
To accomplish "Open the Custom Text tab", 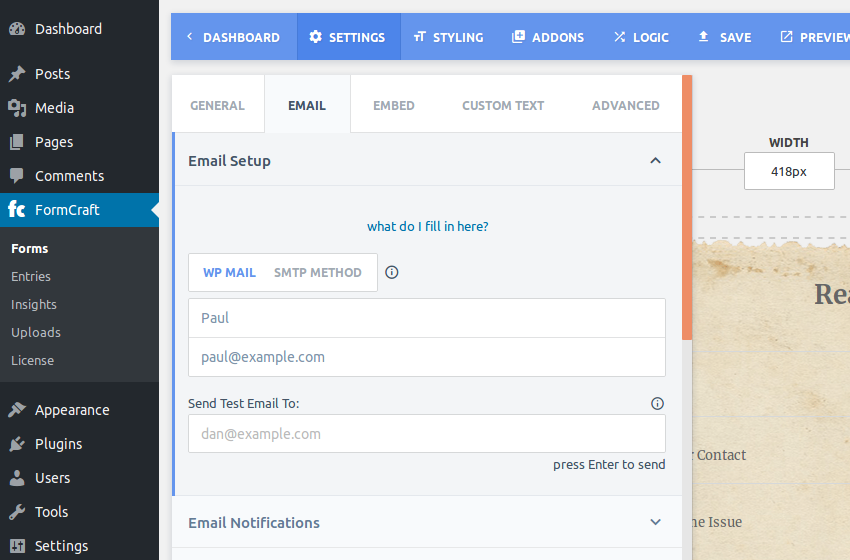I will pos(503,106).
